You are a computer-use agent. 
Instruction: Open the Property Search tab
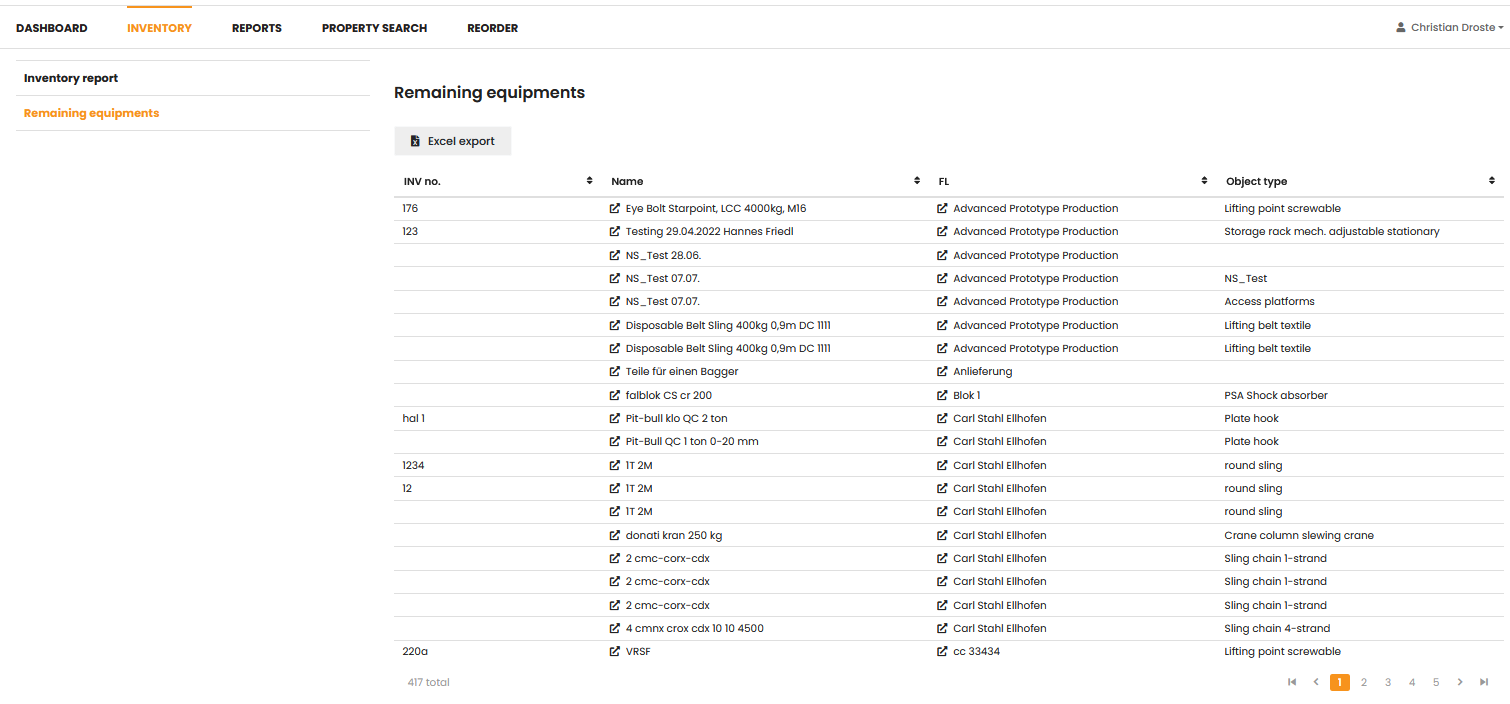374,28
